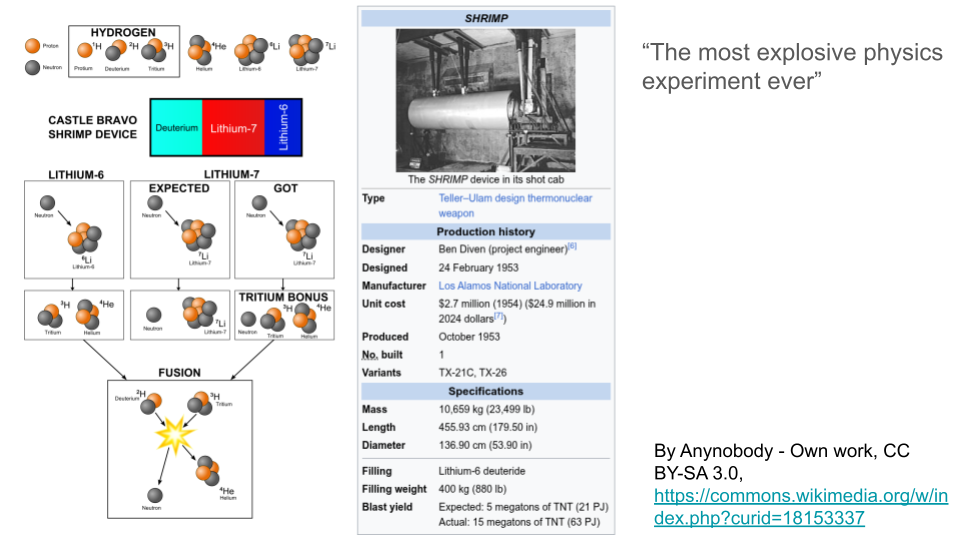
Task: Click the Deuterium atom in Fusion box
Action: pyautogui.click(x=152, y=402)
